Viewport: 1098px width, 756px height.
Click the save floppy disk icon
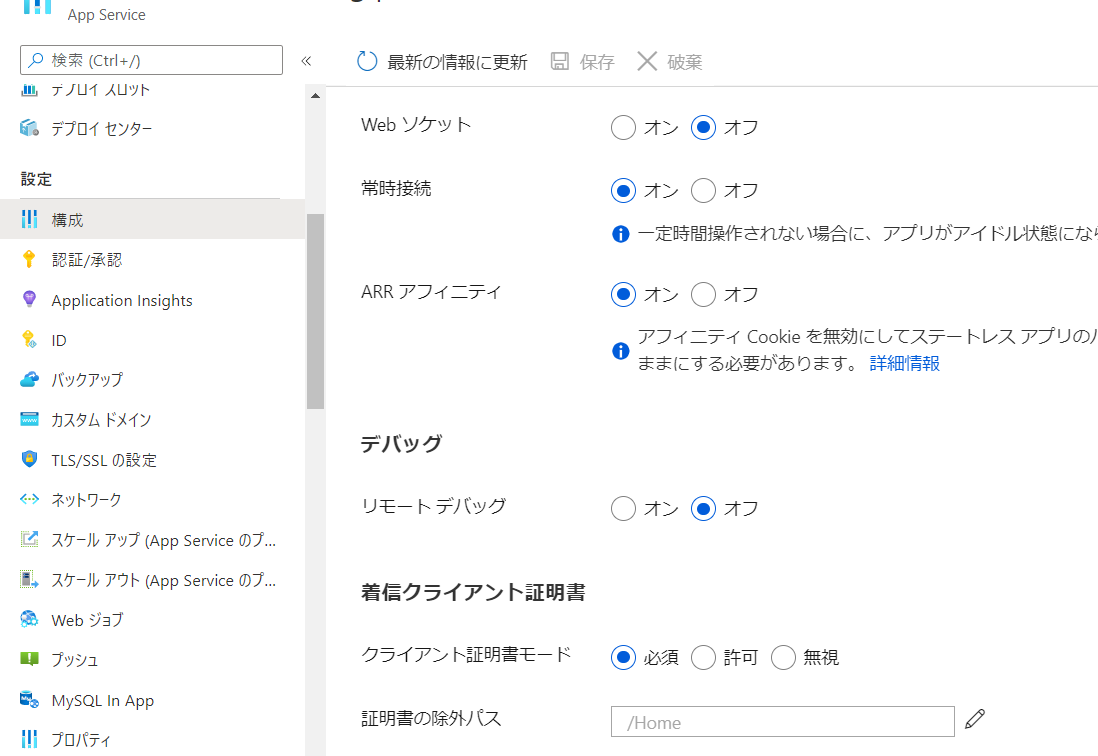(x=560, y=62)
